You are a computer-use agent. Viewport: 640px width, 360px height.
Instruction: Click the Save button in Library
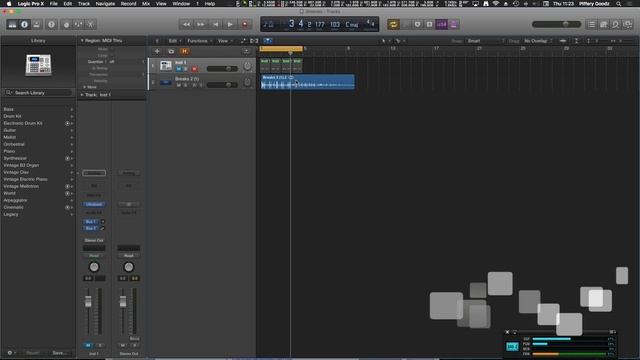click(60, 353)
